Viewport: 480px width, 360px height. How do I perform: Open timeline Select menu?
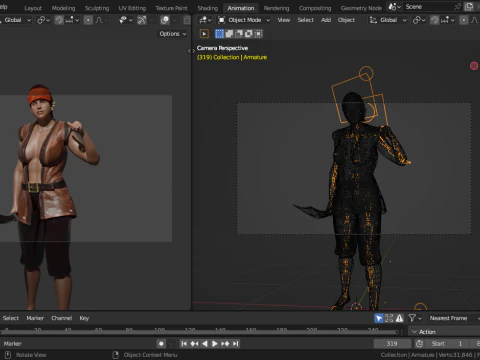[x=11, y=318]
